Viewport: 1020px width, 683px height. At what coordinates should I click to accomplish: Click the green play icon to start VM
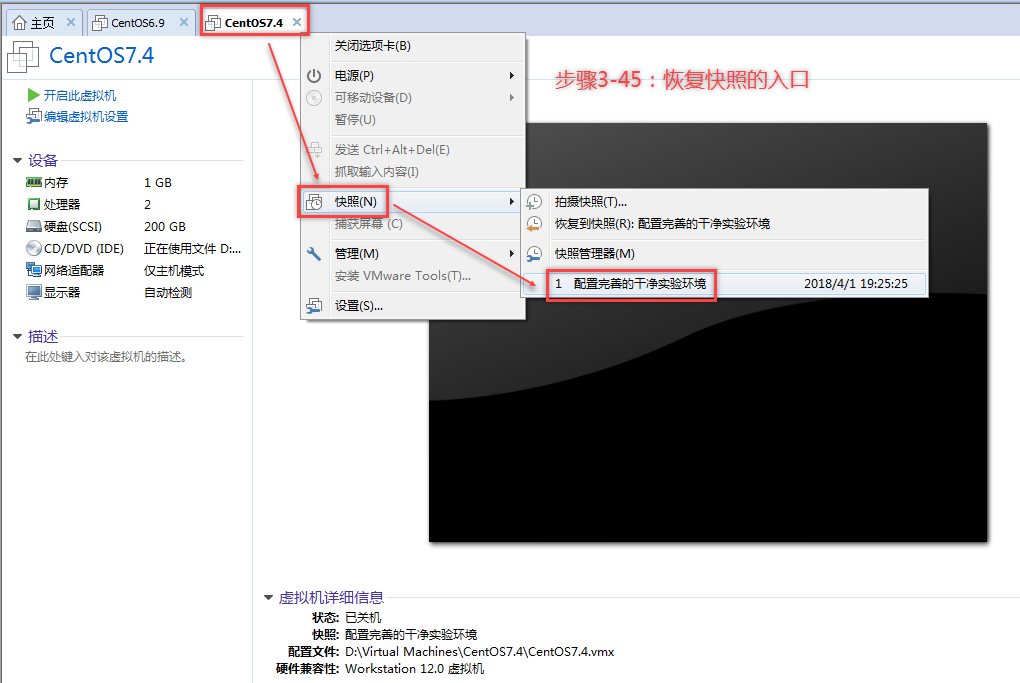[x=33, y=96]
